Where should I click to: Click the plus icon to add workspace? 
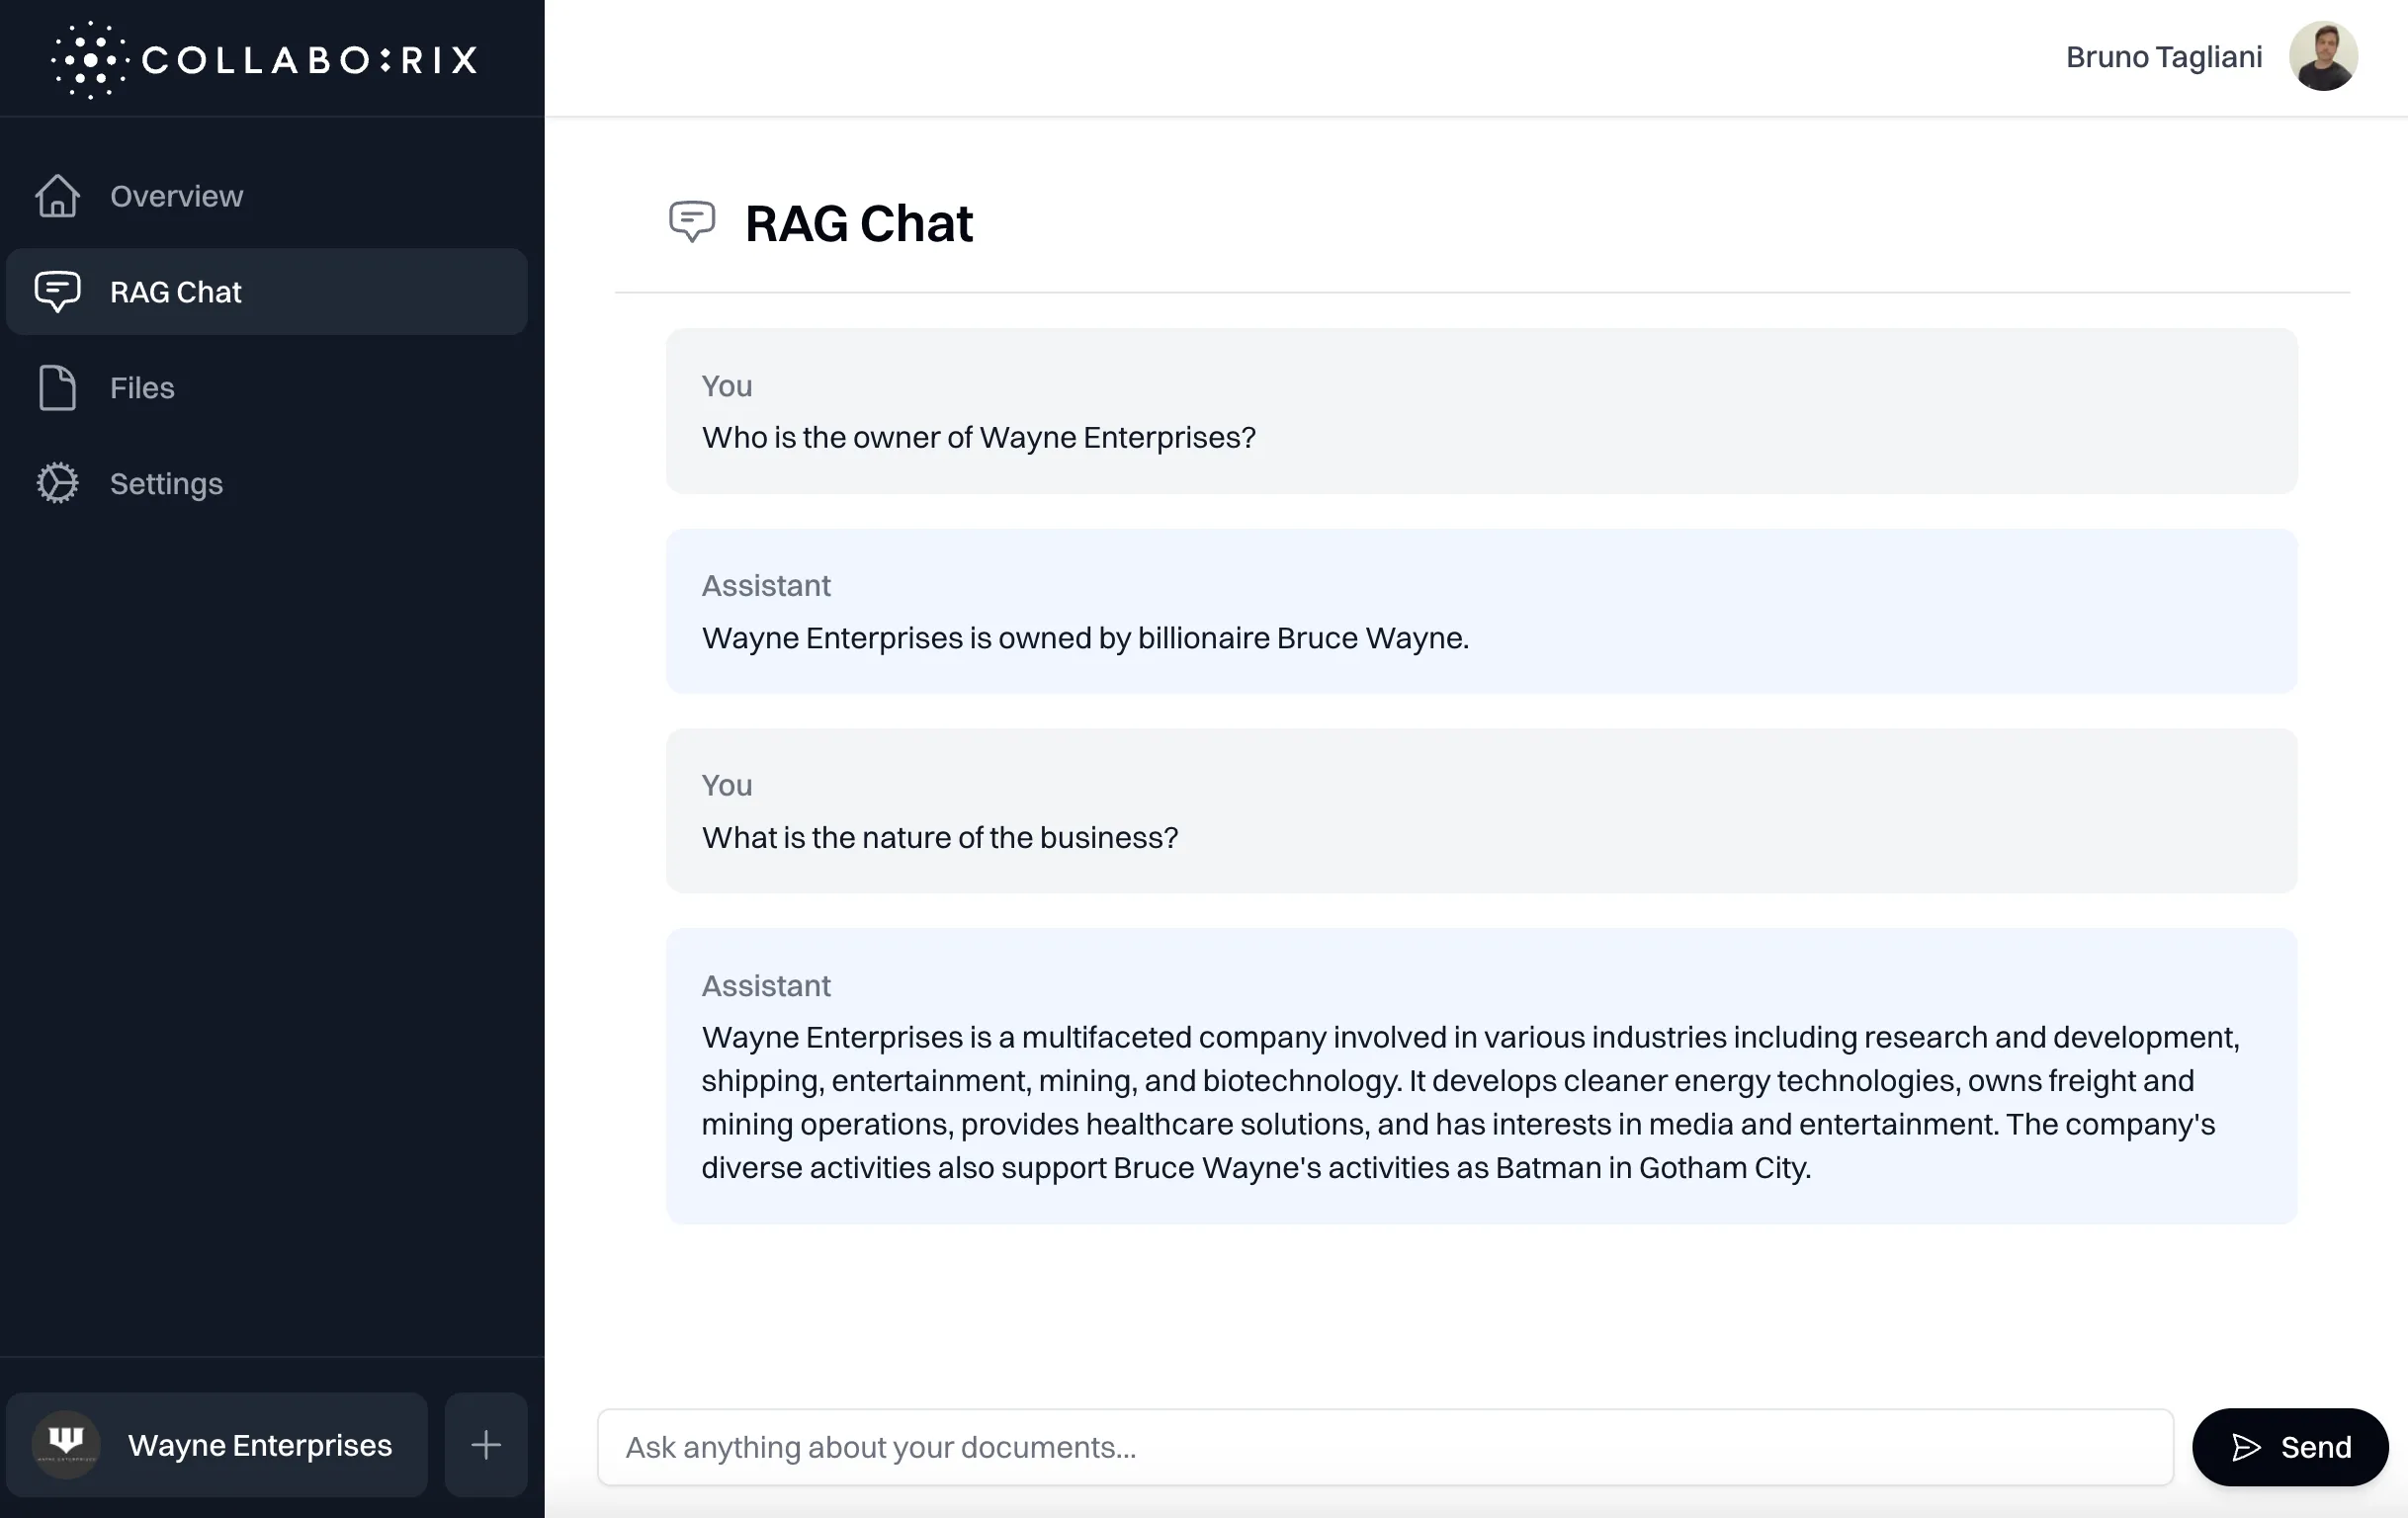coord(486,1444)
